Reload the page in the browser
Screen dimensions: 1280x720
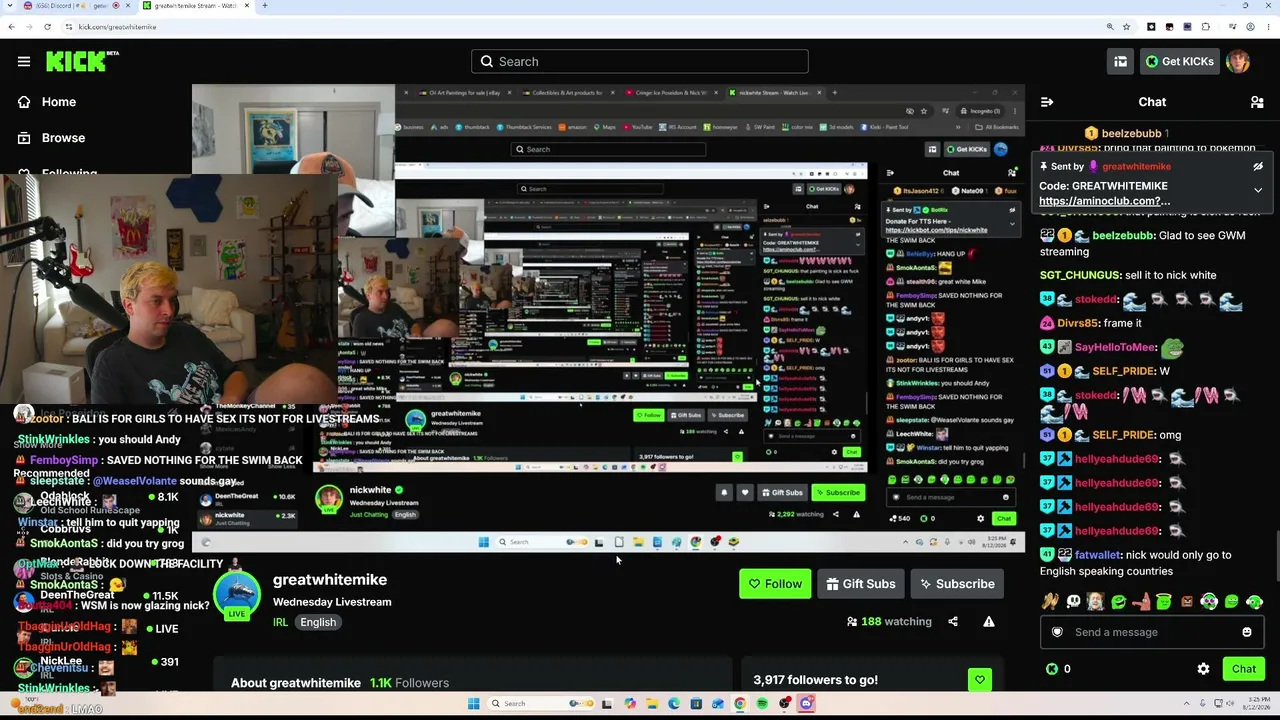47,27
